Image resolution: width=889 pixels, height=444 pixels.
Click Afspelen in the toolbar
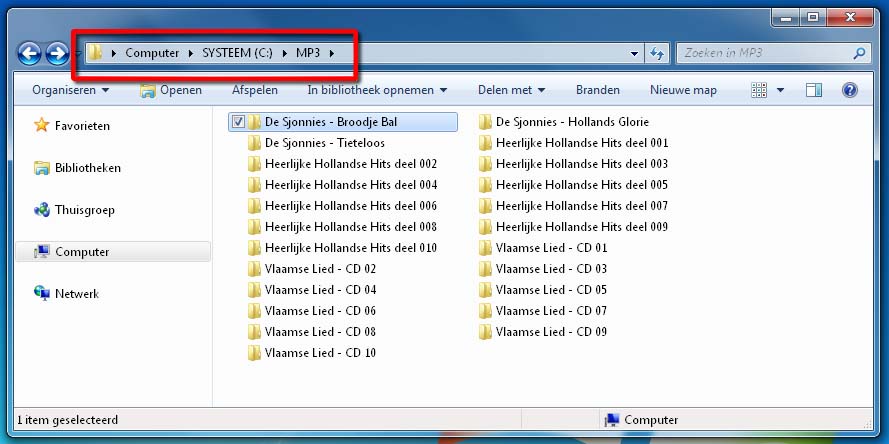tap(255, 90)
